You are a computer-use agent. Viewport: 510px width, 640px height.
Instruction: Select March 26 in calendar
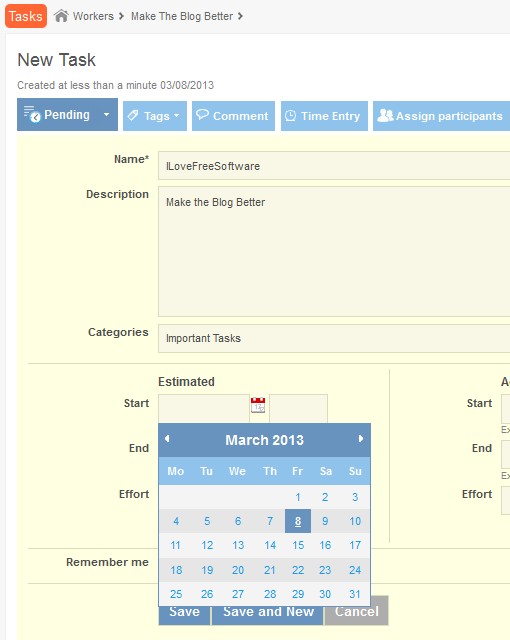click(x=207, y=594)
